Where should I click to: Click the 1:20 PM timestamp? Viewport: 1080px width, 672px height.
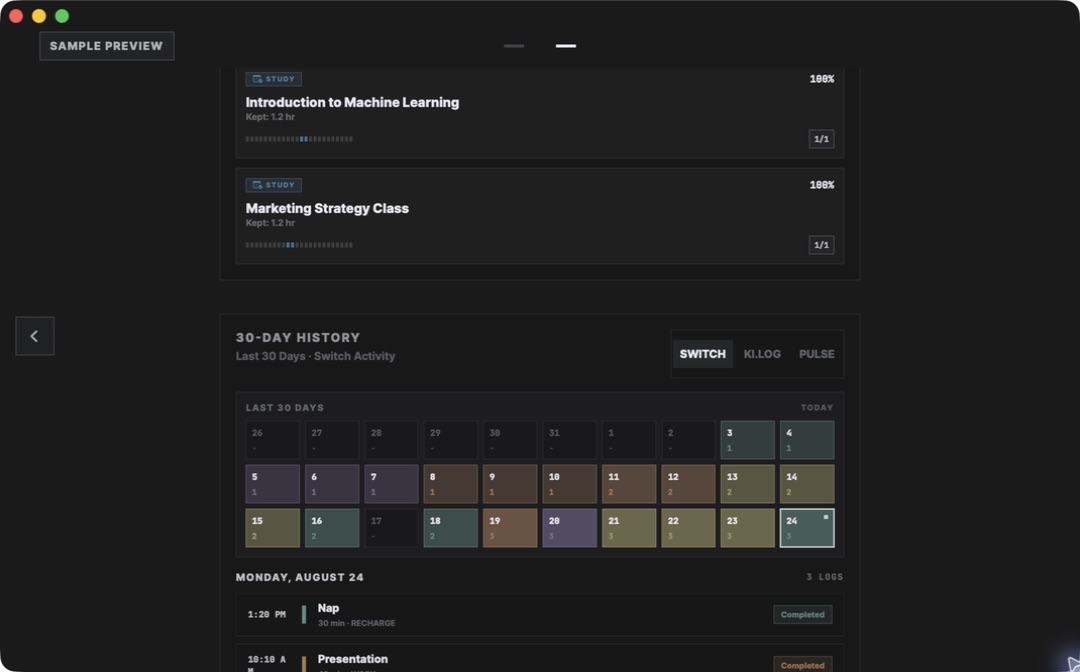[267, 615]
